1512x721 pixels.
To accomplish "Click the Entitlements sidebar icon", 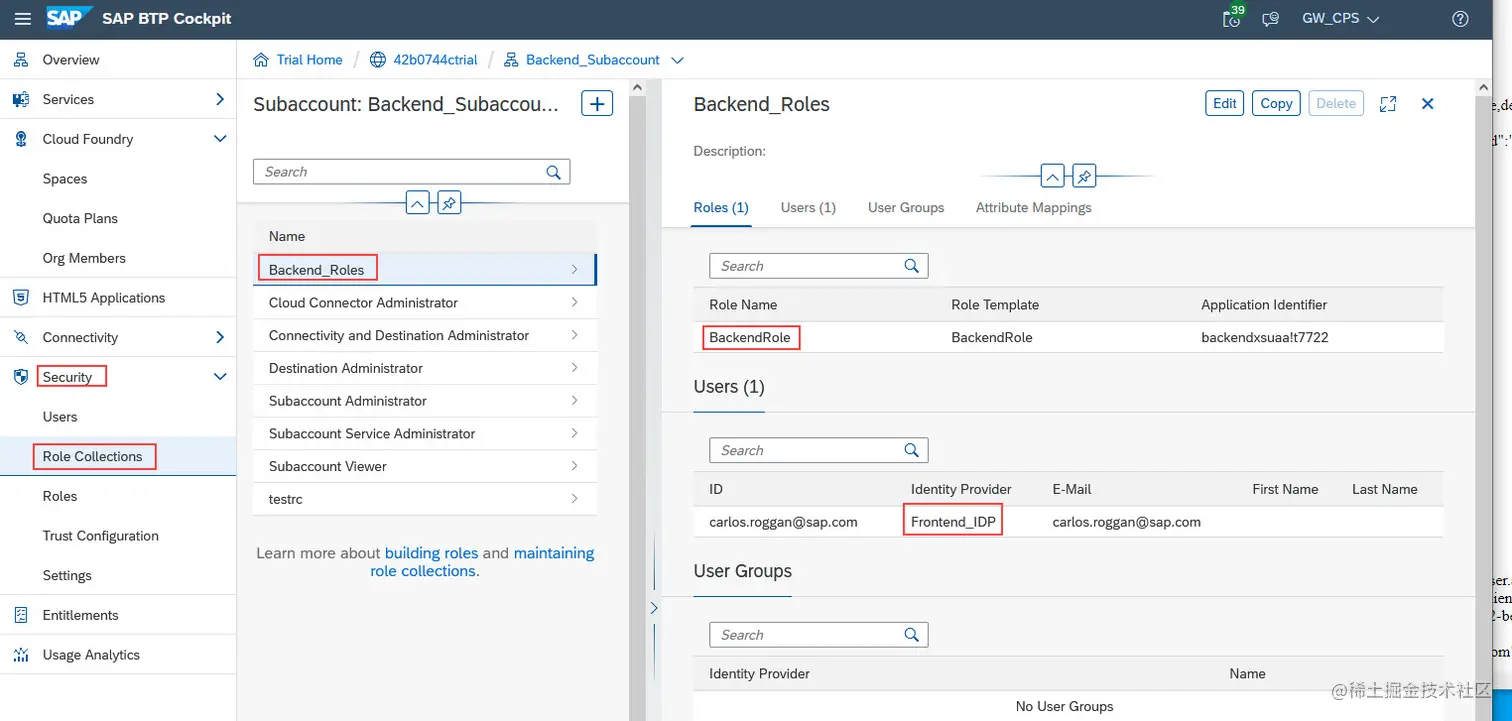I will [x=21, y=615].
